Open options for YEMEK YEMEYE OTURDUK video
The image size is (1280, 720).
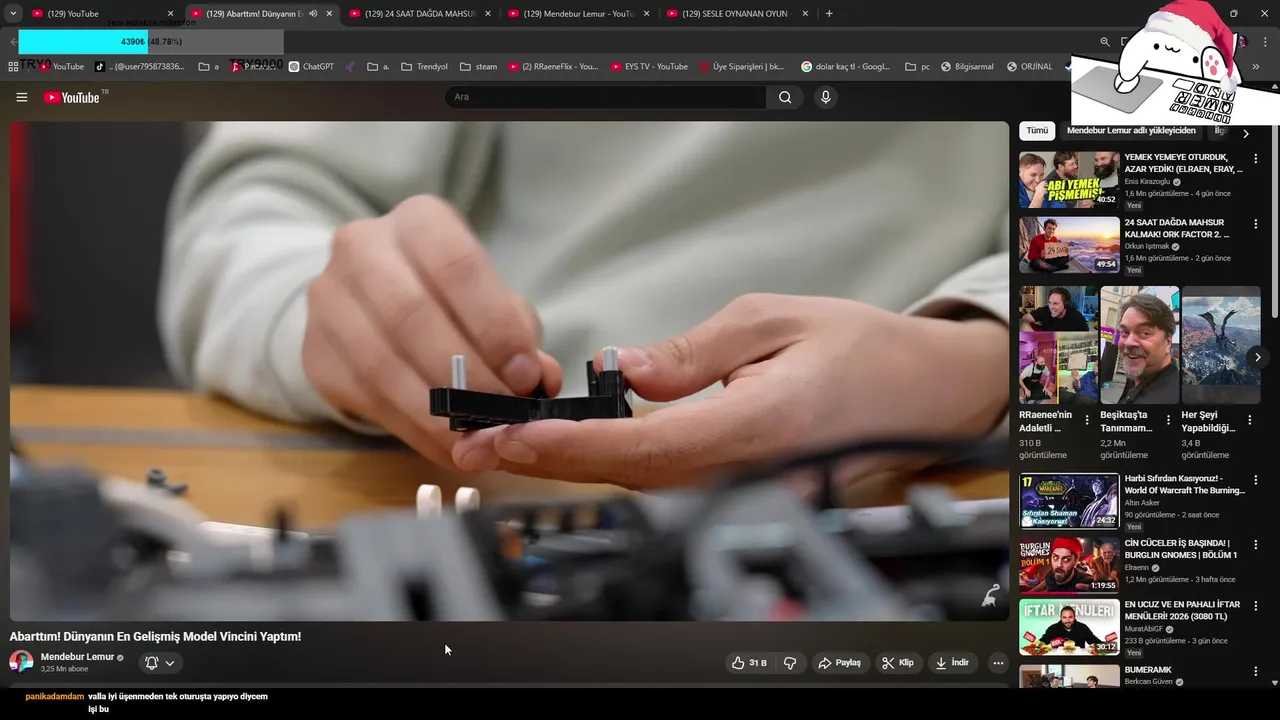[1256, 159]
